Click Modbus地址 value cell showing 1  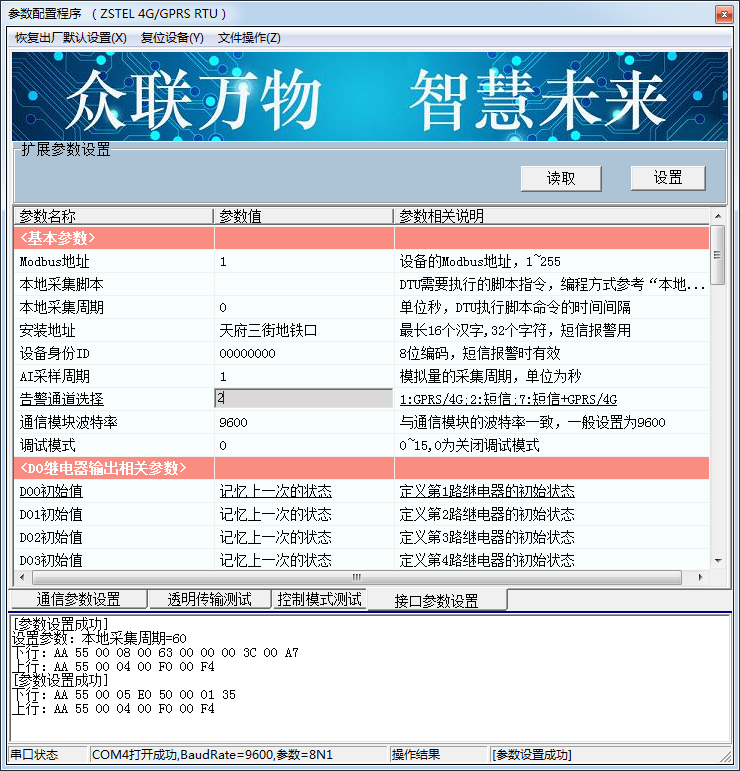click(x=304, y=262)
